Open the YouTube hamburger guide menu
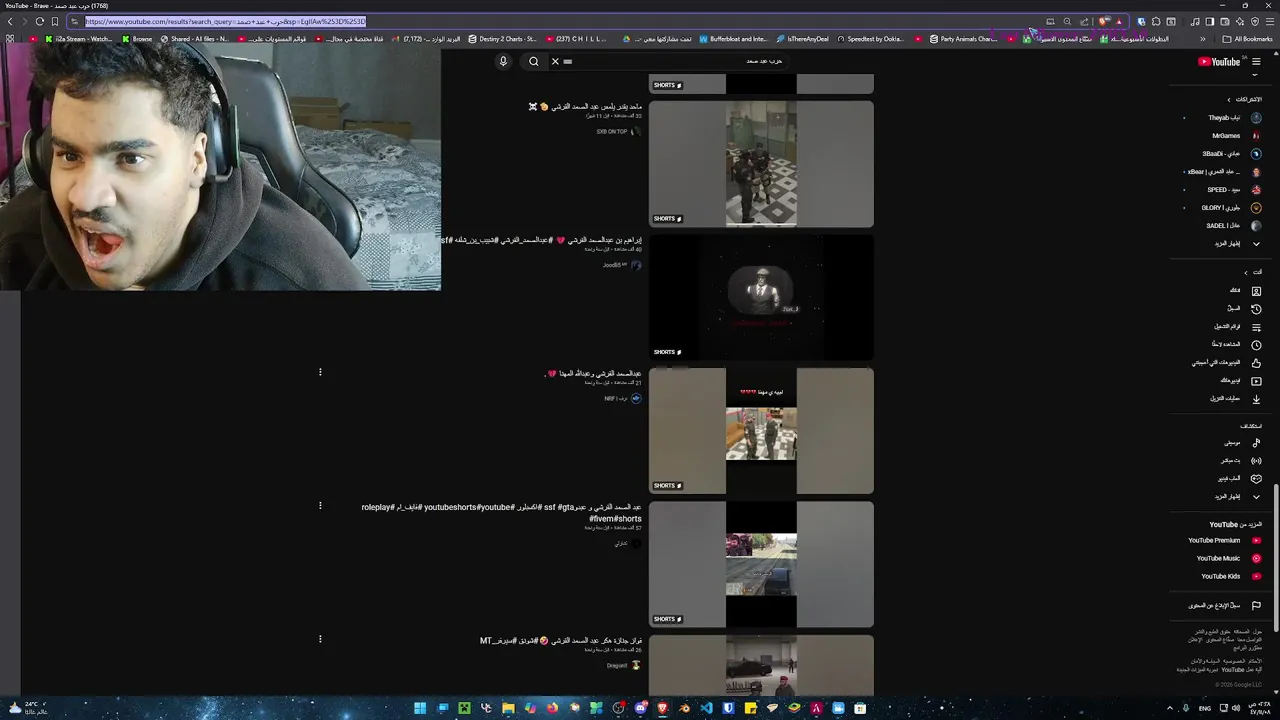1280x720 pixels. click(1256, 62)
